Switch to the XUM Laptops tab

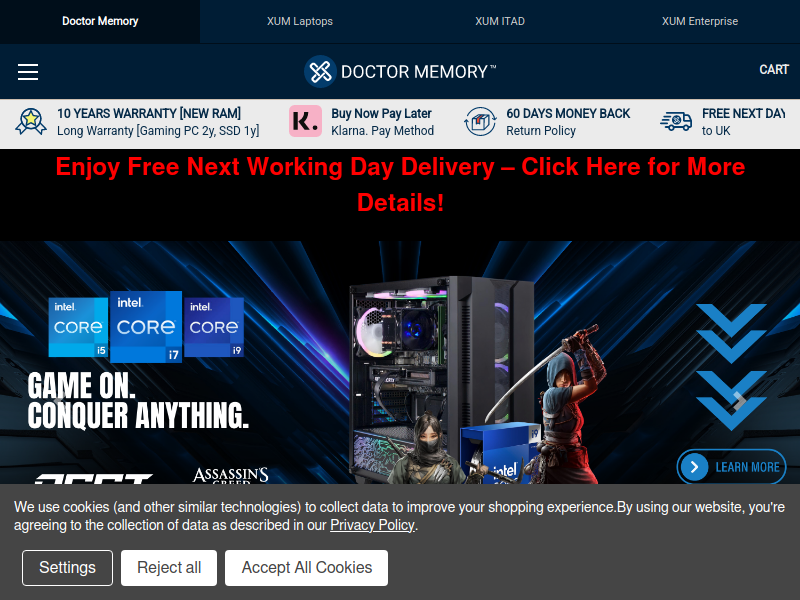click(x=300, y=21)
